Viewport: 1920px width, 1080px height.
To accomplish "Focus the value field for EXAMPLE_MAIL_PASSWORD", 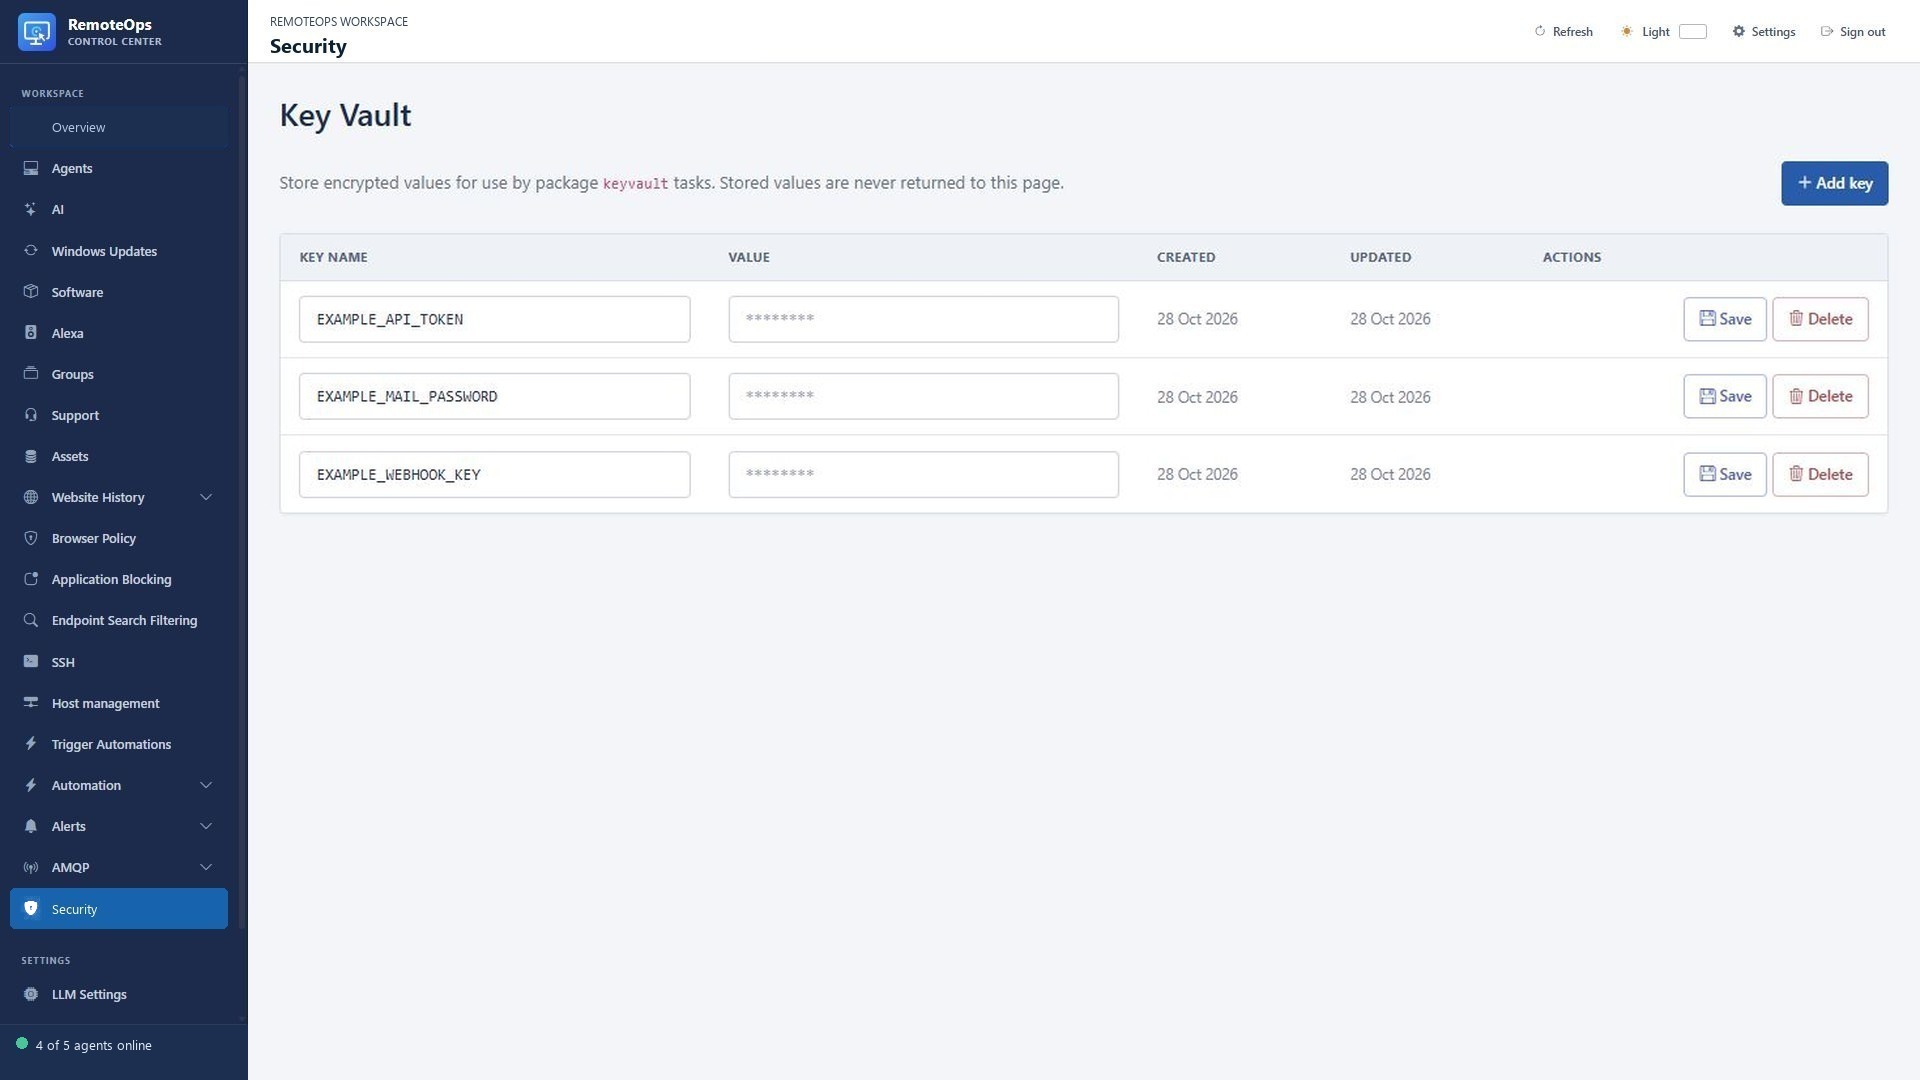I will click(x=923, y=396).
